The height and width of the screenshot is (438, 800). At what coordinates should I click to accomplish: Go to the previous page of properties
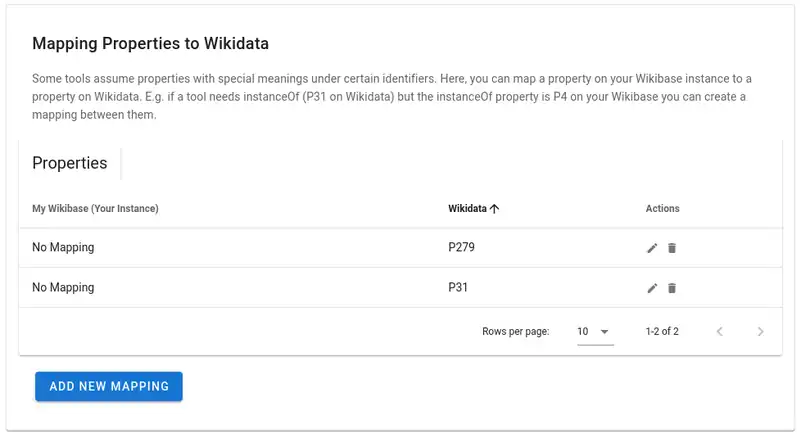(719, 332)
